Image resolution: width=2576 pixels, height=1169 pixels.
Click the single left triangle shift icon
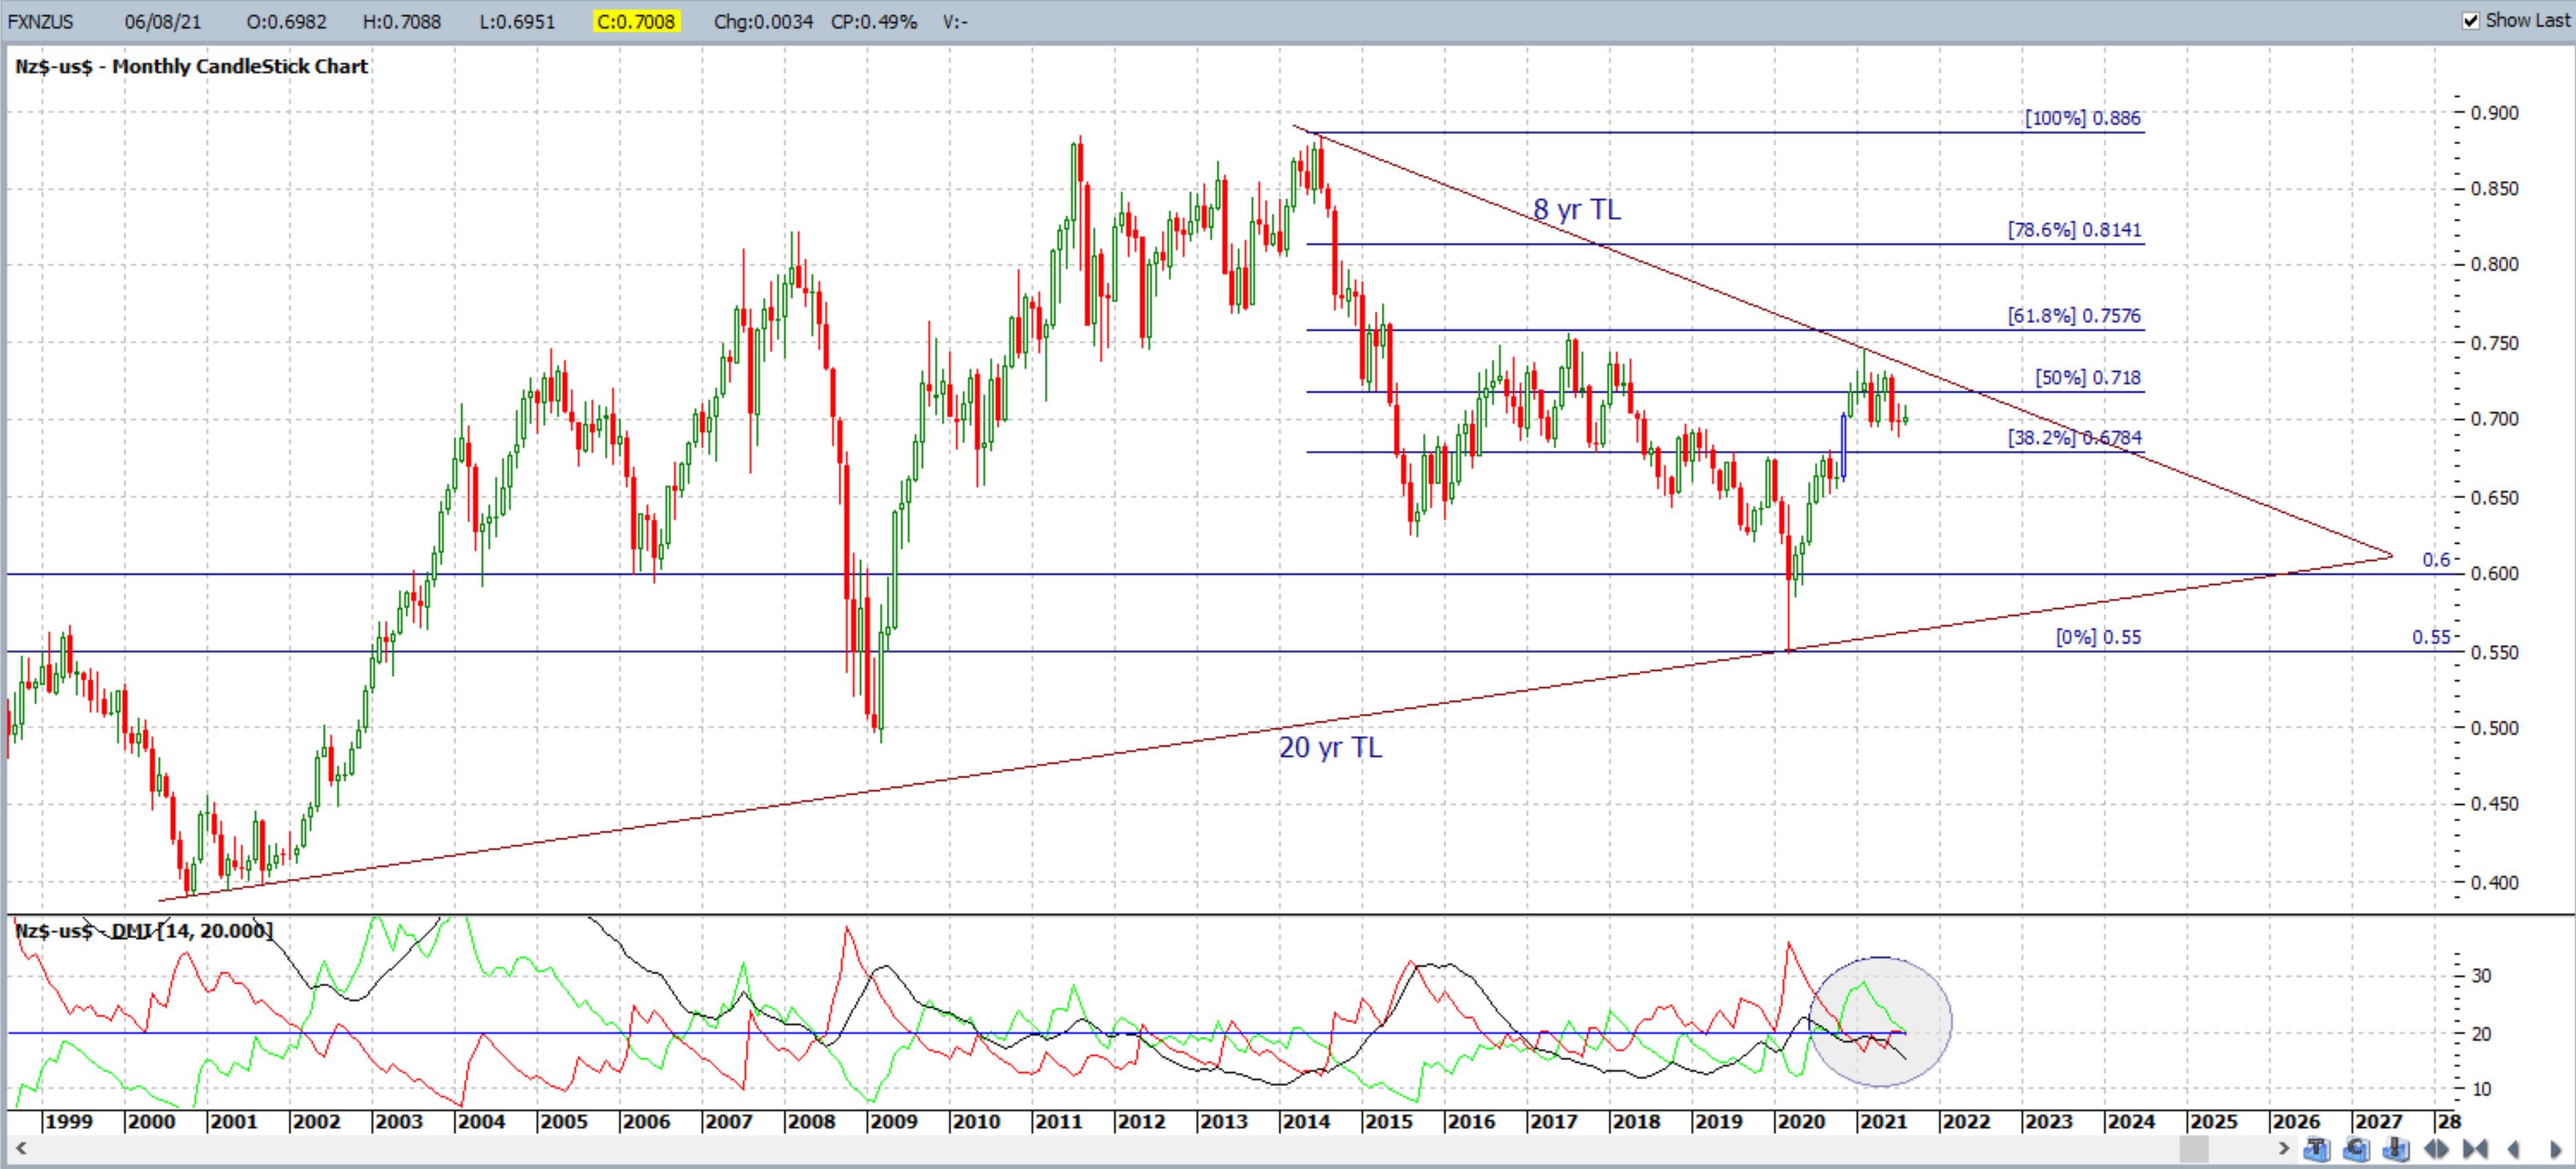[x=2513, y=1149]
